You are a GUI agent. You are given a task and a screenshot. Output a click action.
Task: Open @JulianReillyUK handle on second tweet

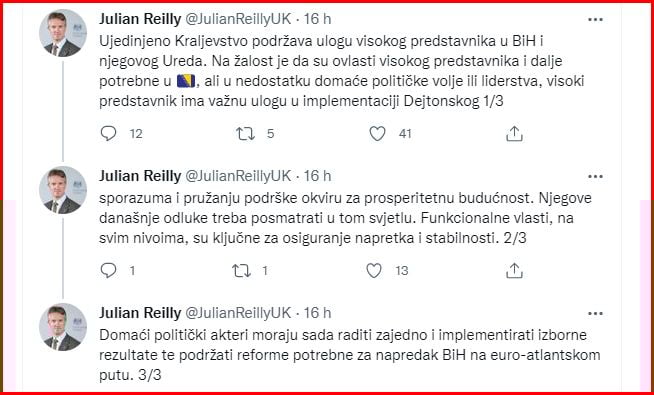coord(238,176)
